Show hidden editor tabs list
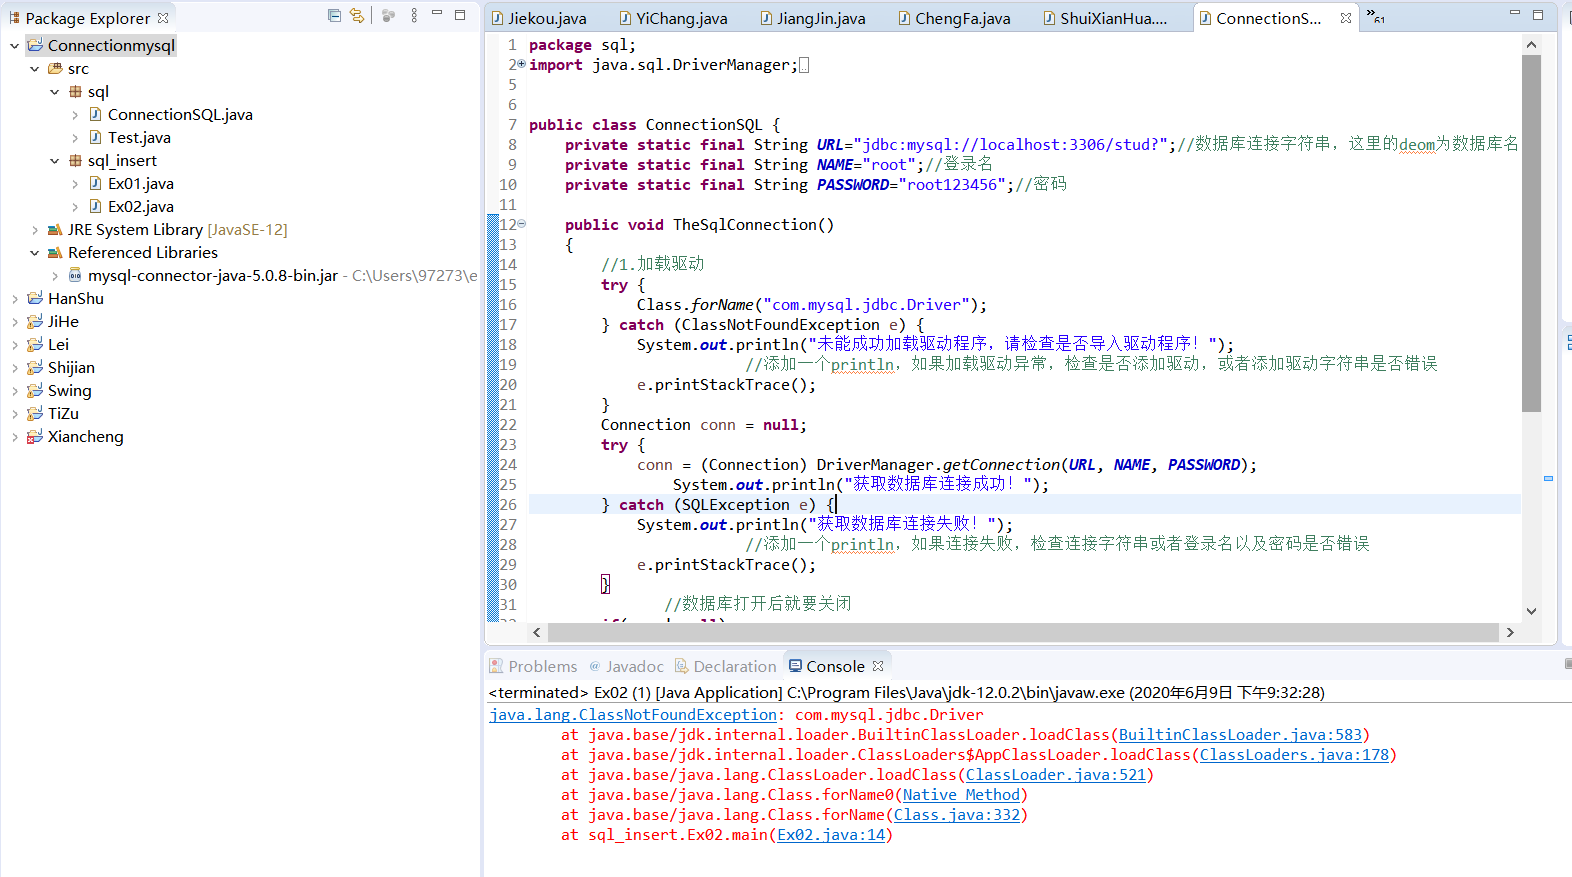The image size is (1572, 877). click(x=1376, y=16)
